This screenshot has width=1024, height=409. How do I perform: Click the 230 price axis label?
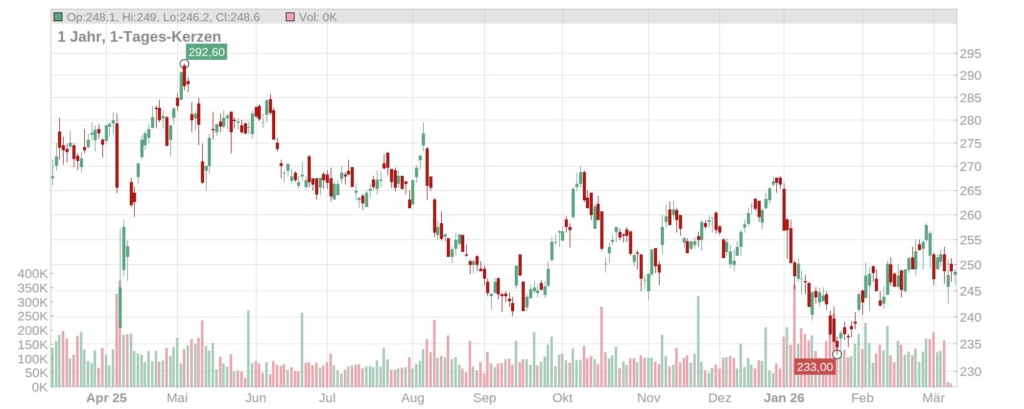971,372
